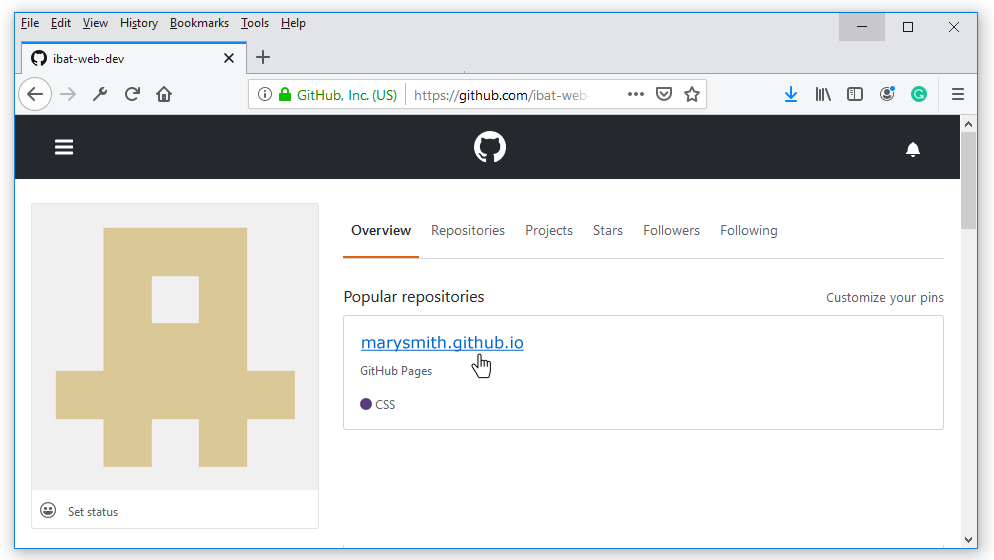Set status on the profile
This screenshot has height=560, width=994.
tap(92, 512)
